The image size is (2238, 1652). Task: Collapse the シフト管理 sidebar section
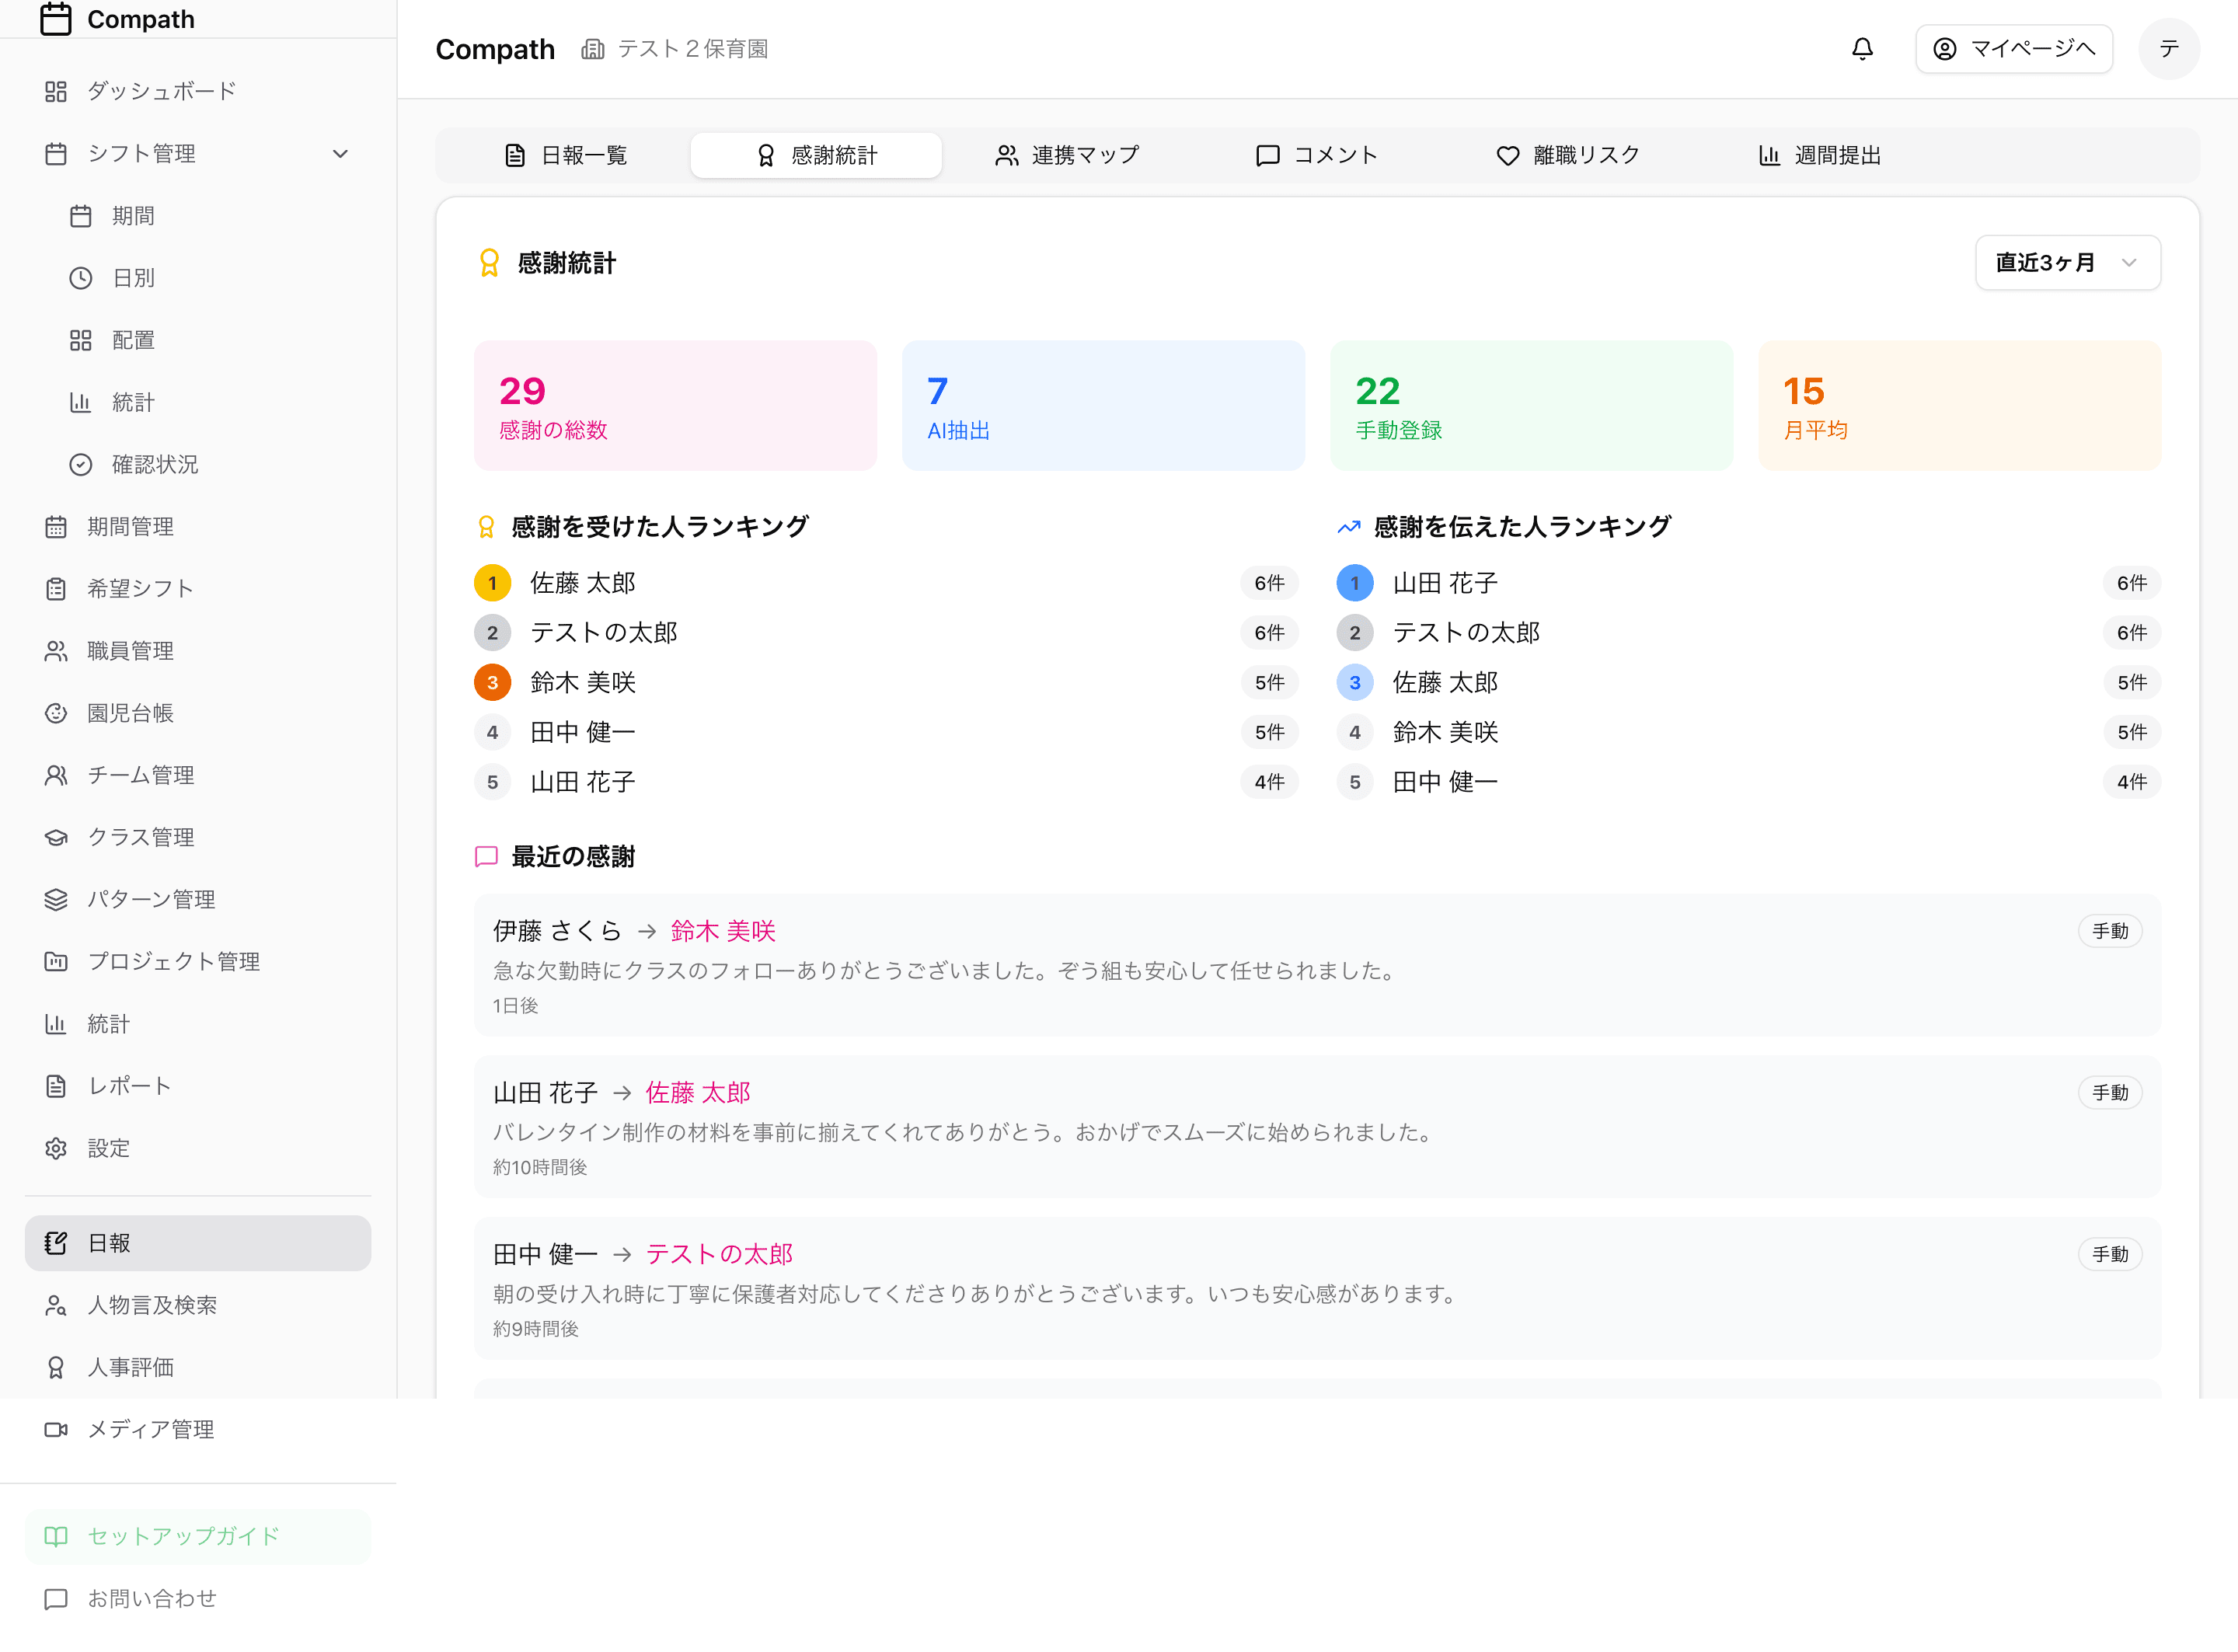(340, 153)
